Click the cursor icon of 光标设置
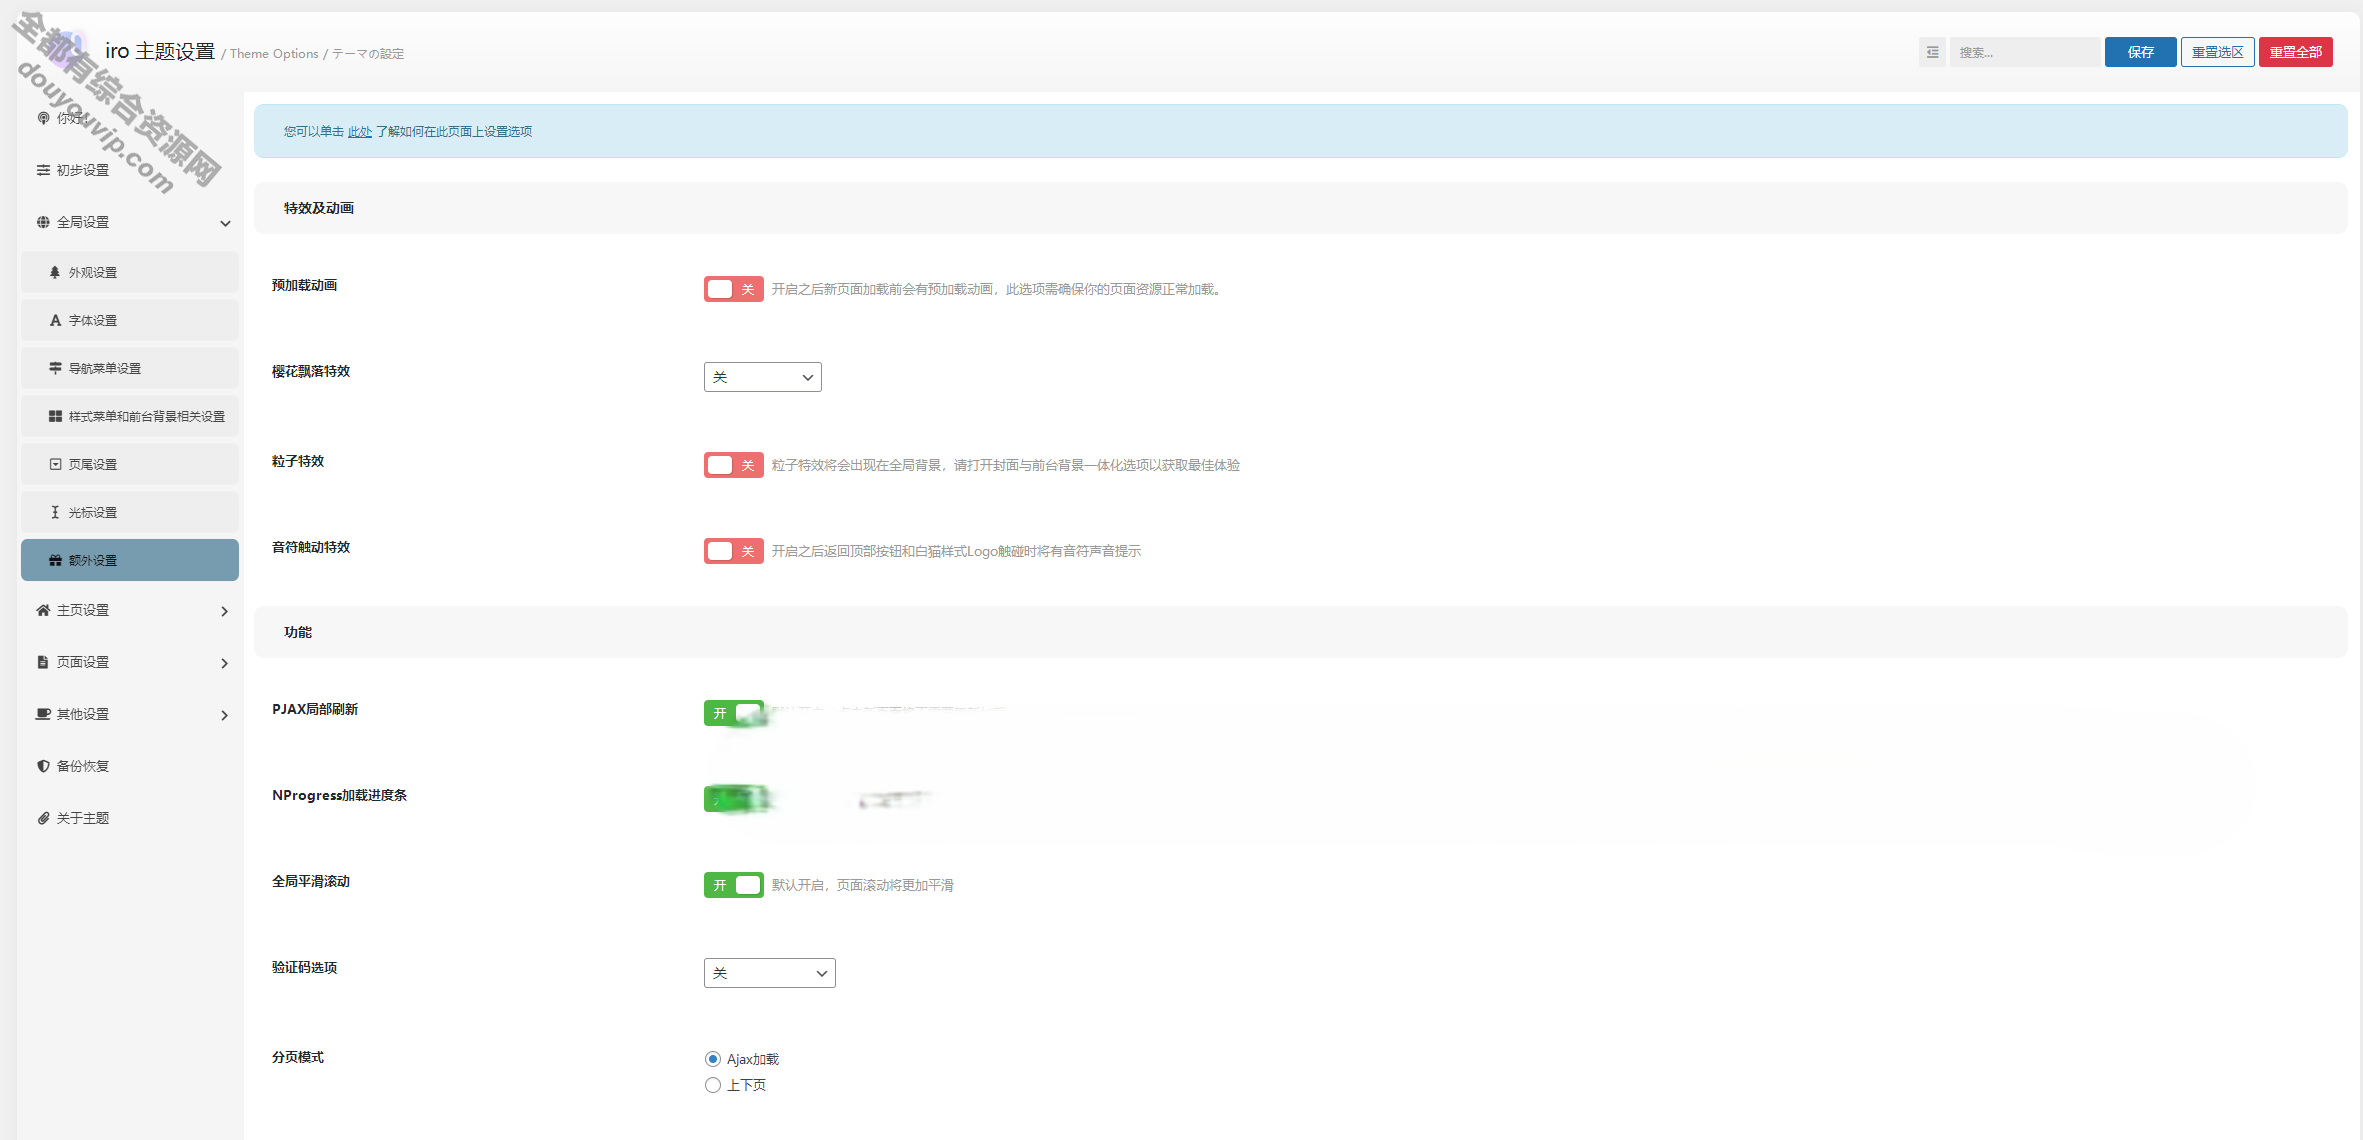Viewport: 2363px width, 1140px height. tap(55, 512)
